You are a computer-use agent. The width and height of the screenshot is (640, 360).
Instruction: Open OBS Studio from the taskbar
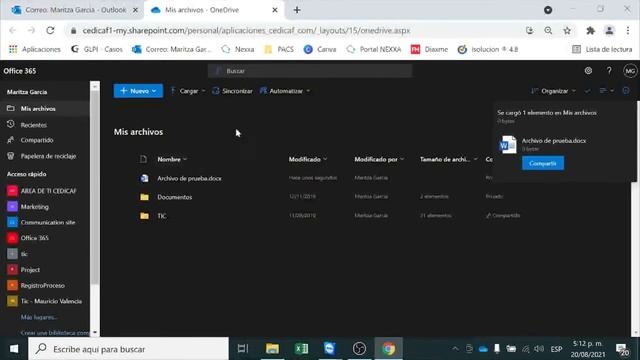(359, 349)
